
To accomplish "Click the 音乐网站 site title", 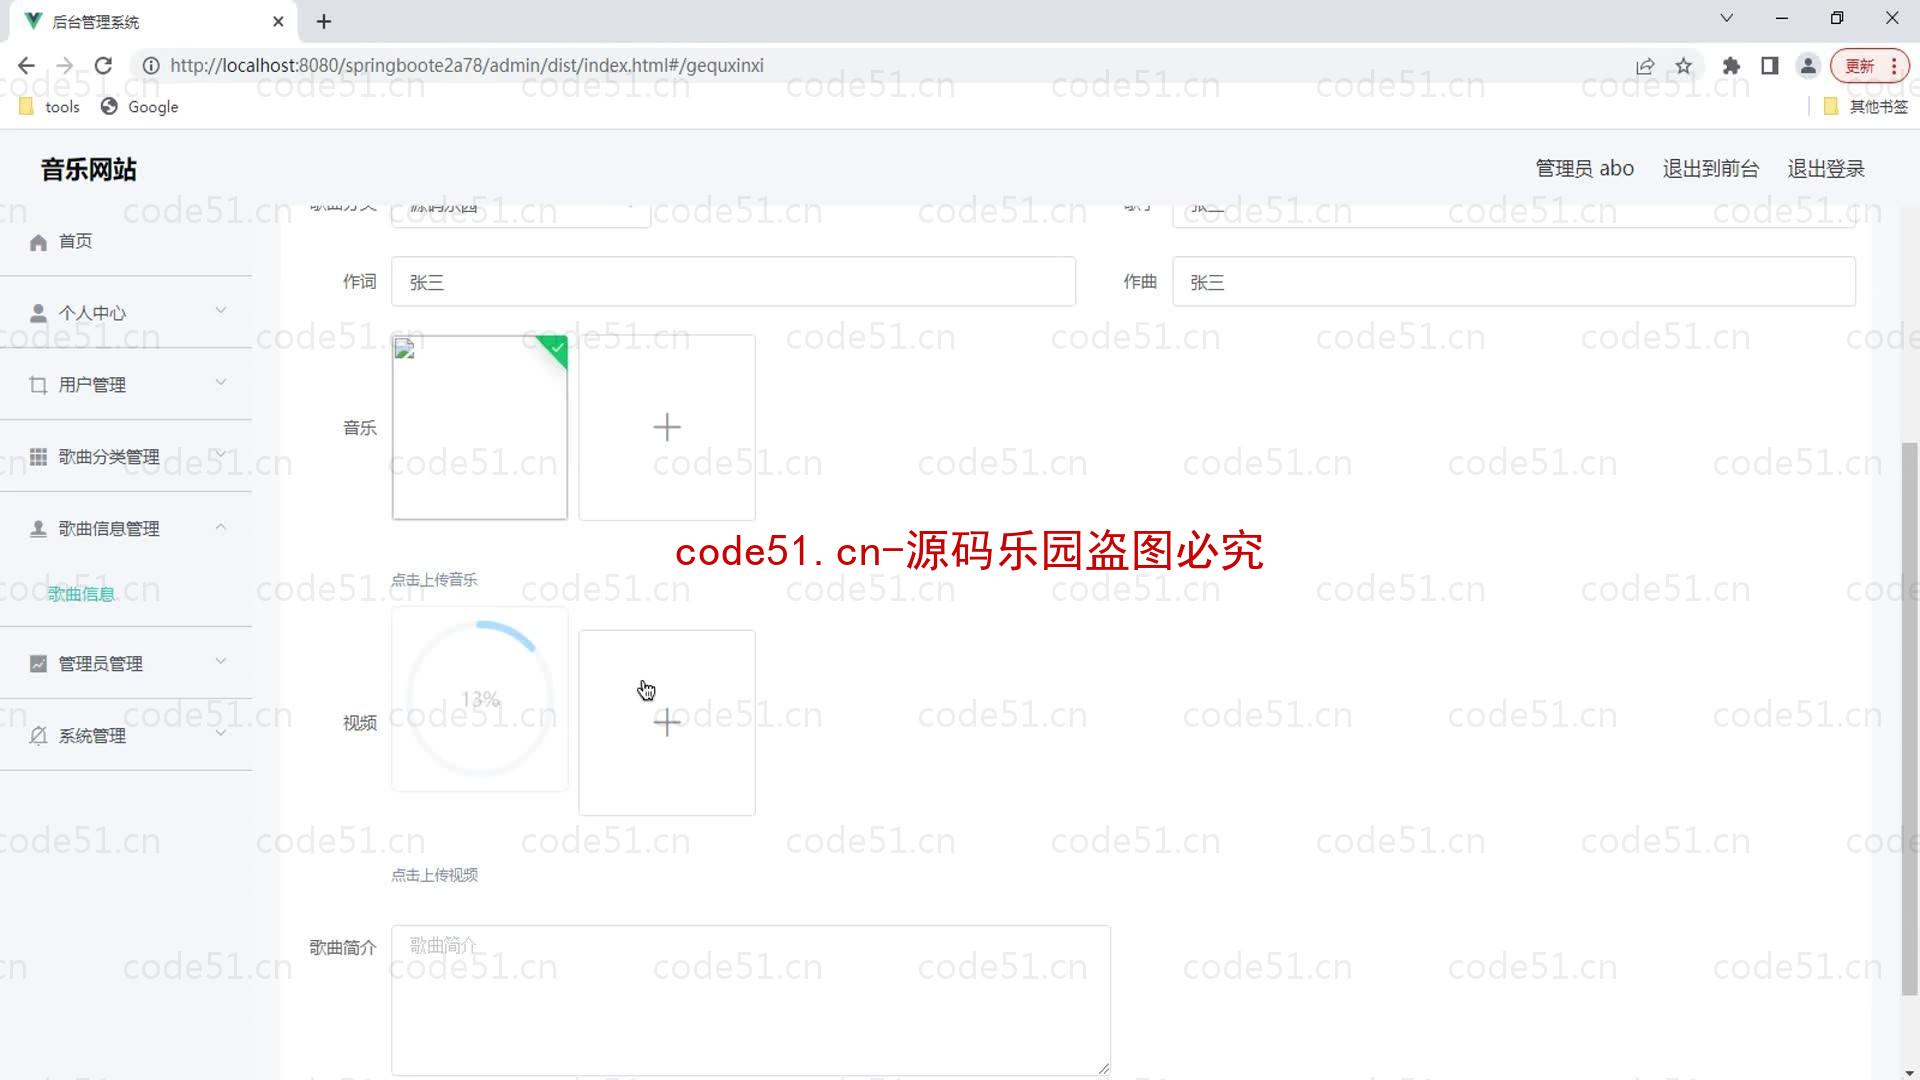I will pyautogui.click(x=89, y=169).
